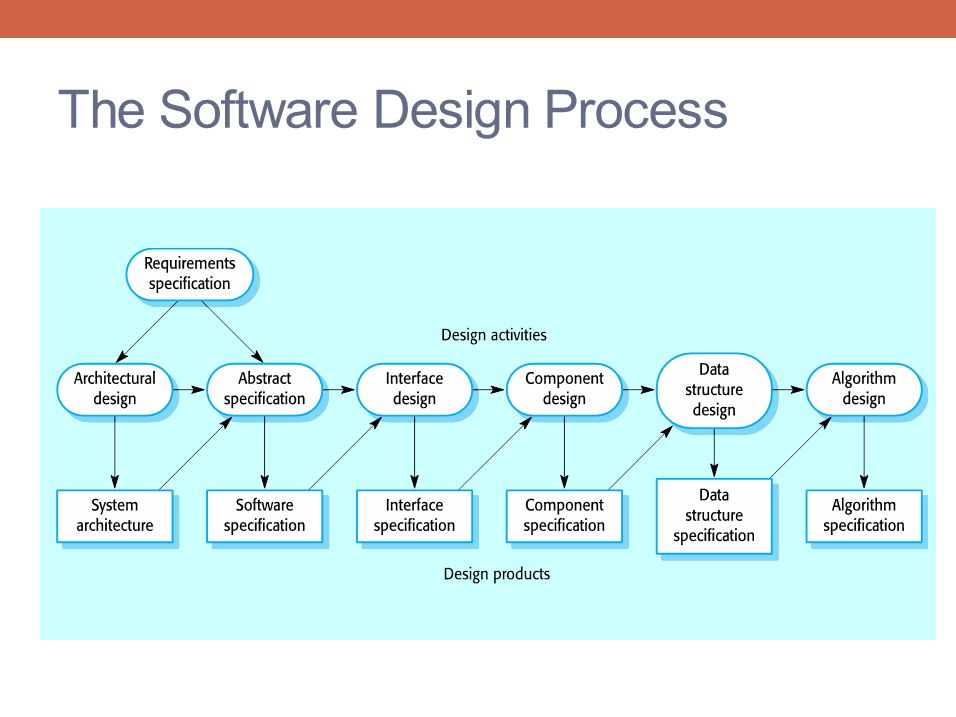This screenshot has width=956, height=717.
Task: Click the 'Design products' label
Action: coord(497,574)
